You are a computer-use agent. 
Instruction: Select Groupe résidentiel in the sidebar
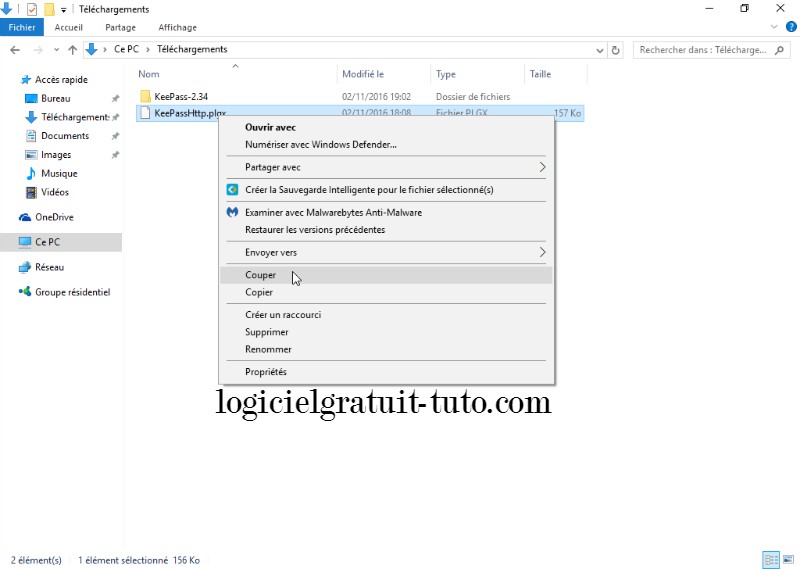tap(72, 292)
